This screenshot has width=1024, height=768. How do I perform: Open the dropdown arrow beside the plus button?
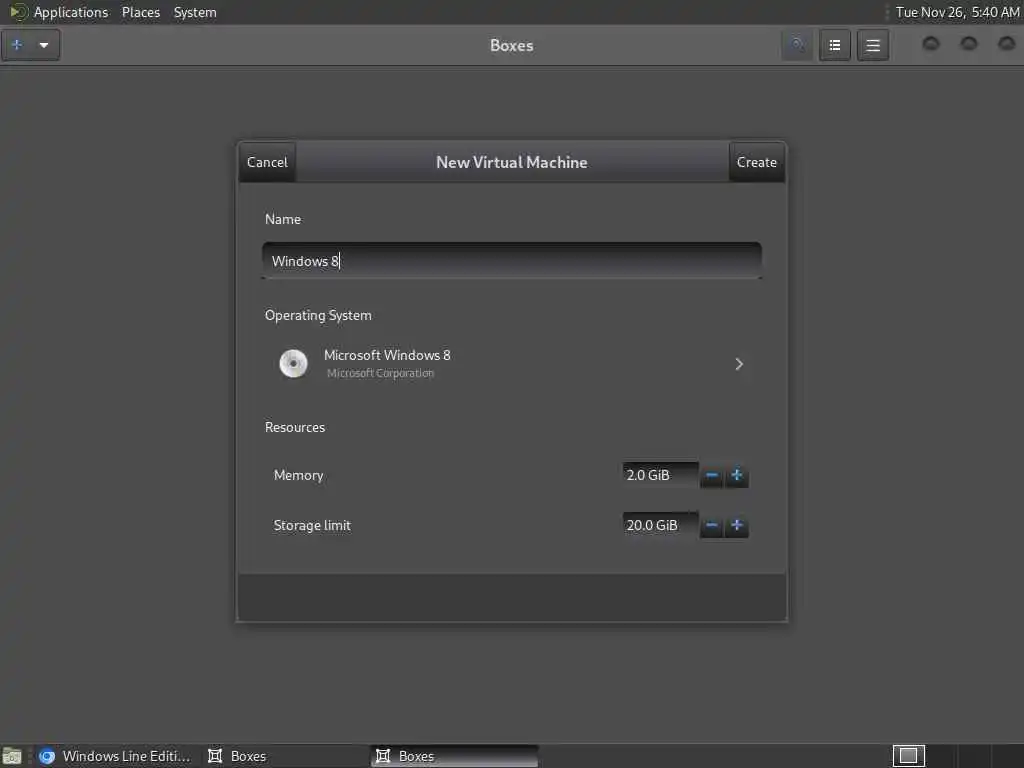click(44, 45)
